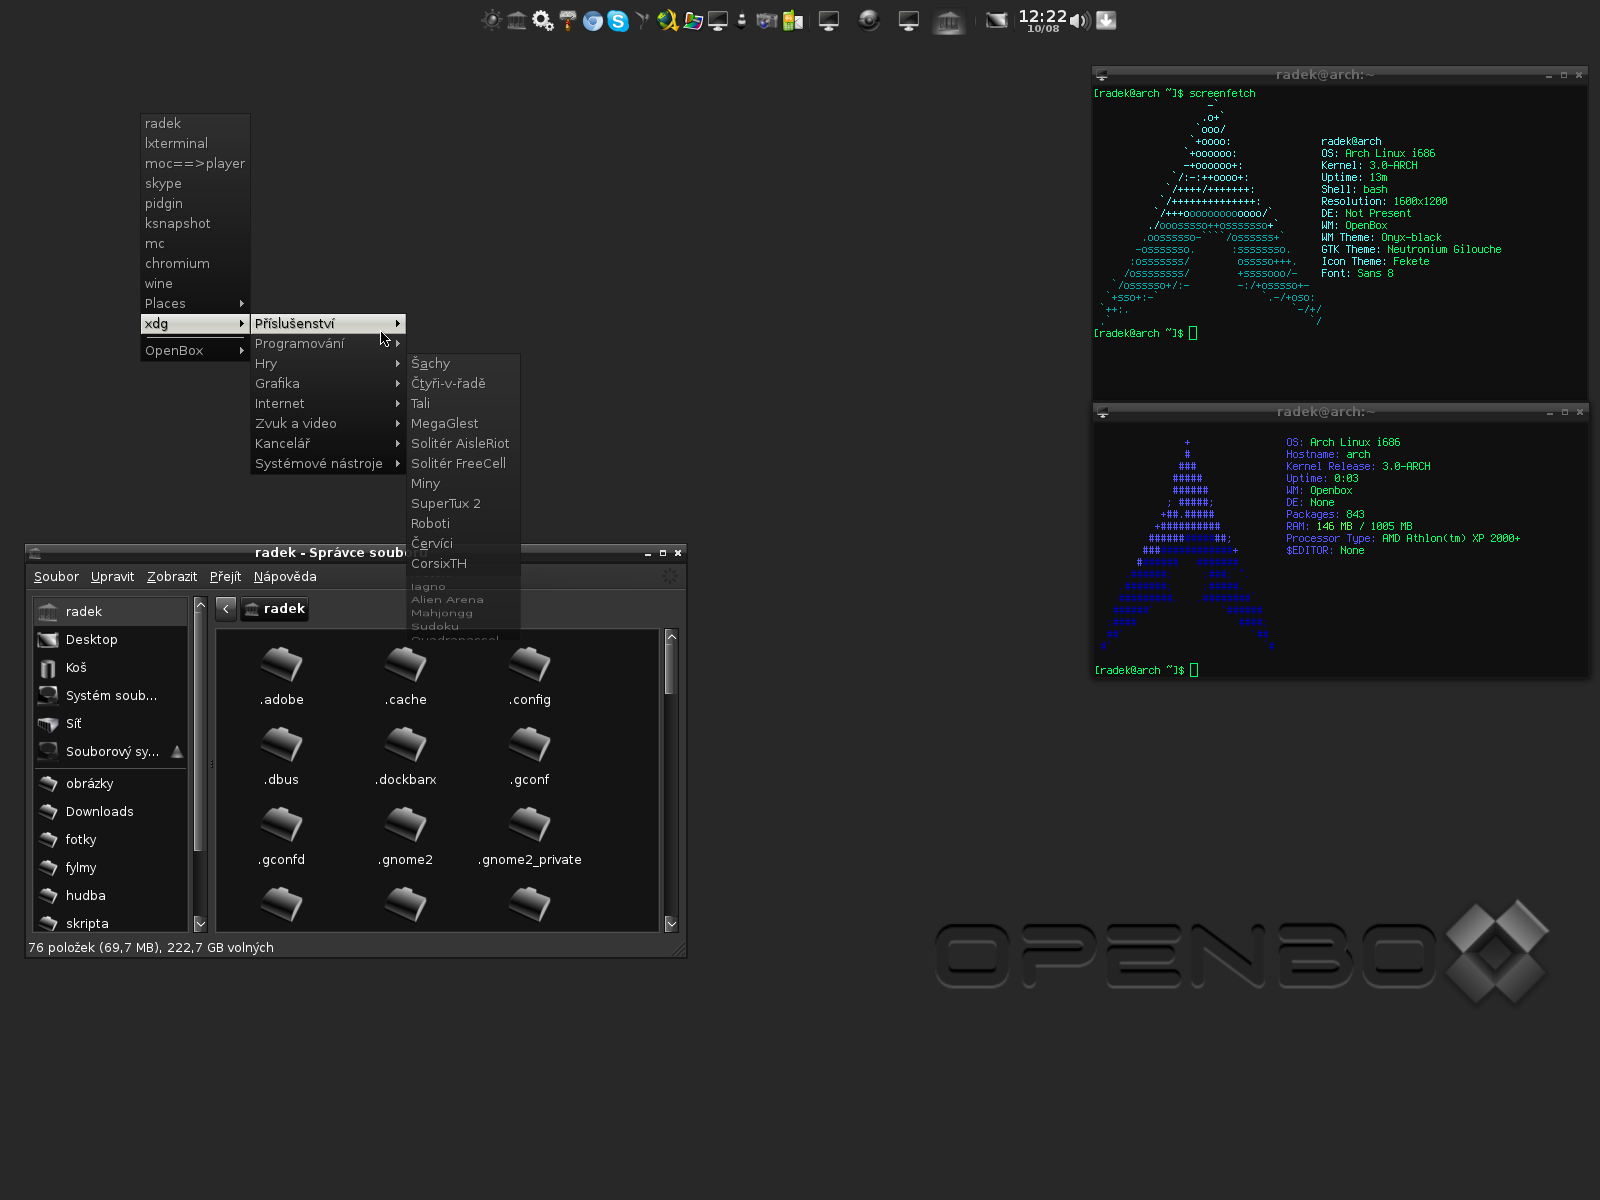Launch ksnapshot from root menu
Image resolution: width=1600 pixels, height=1200 pixels.
pyautogui.click(x=195, y=224)
